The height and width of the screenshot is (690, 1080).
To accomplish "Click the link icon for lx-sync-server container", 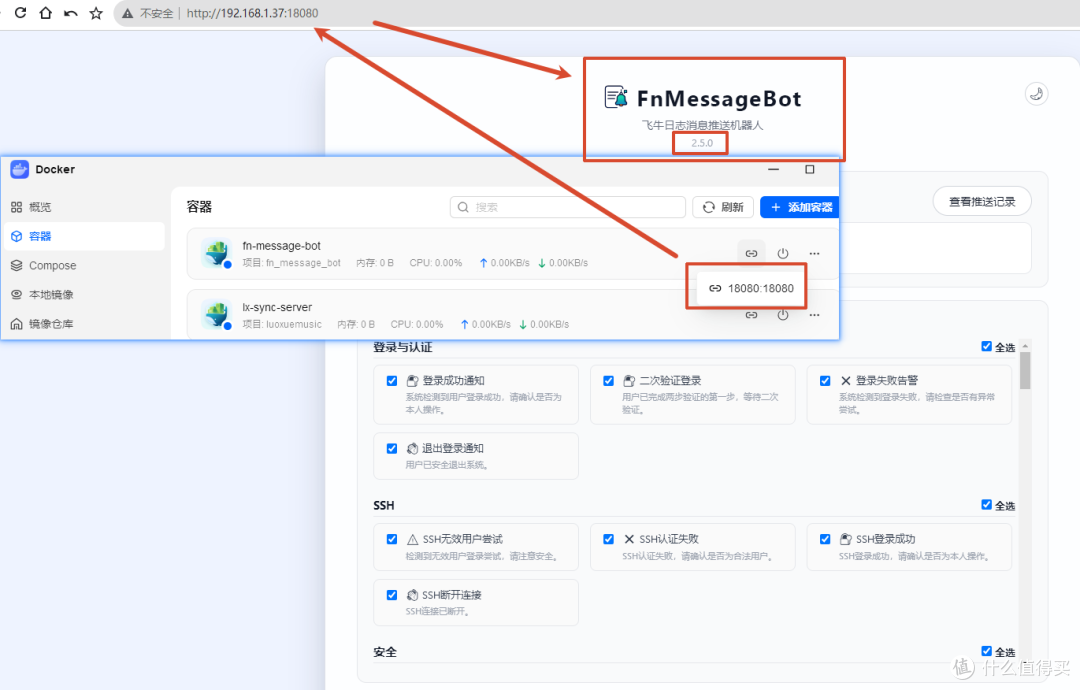I will point(751,315).
